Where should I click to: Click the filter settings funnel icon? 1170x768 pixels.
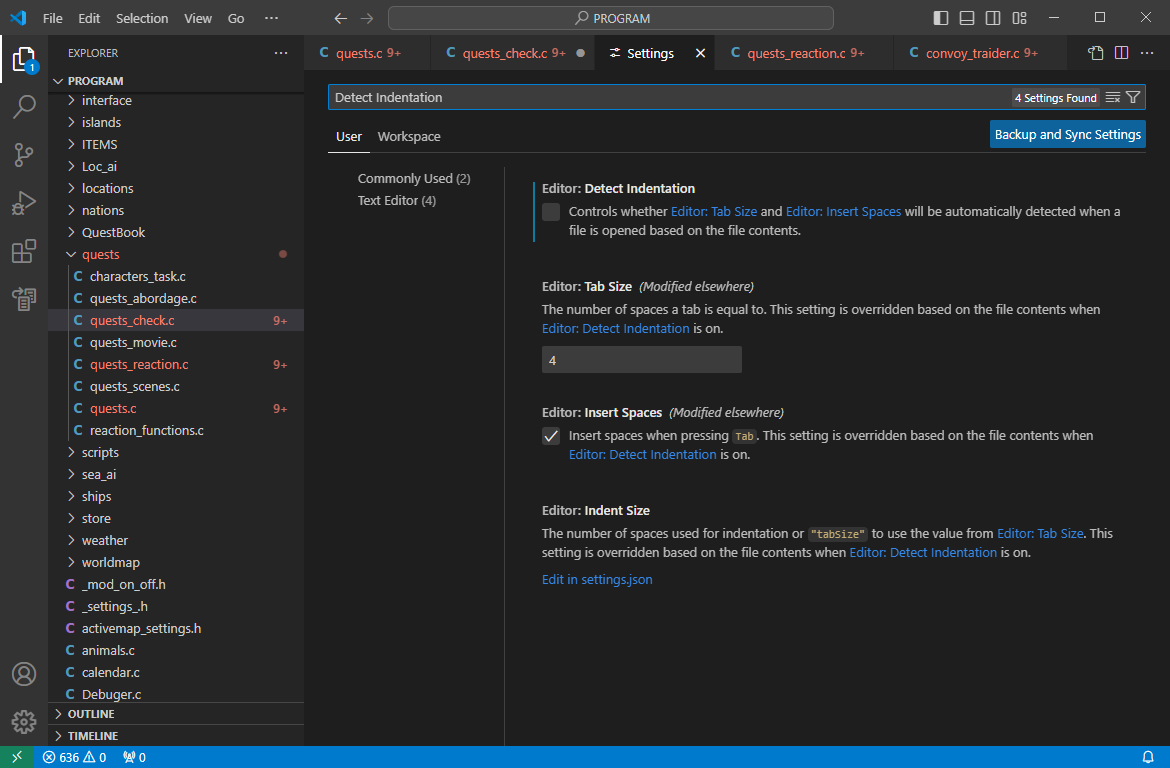(1133, 97)
